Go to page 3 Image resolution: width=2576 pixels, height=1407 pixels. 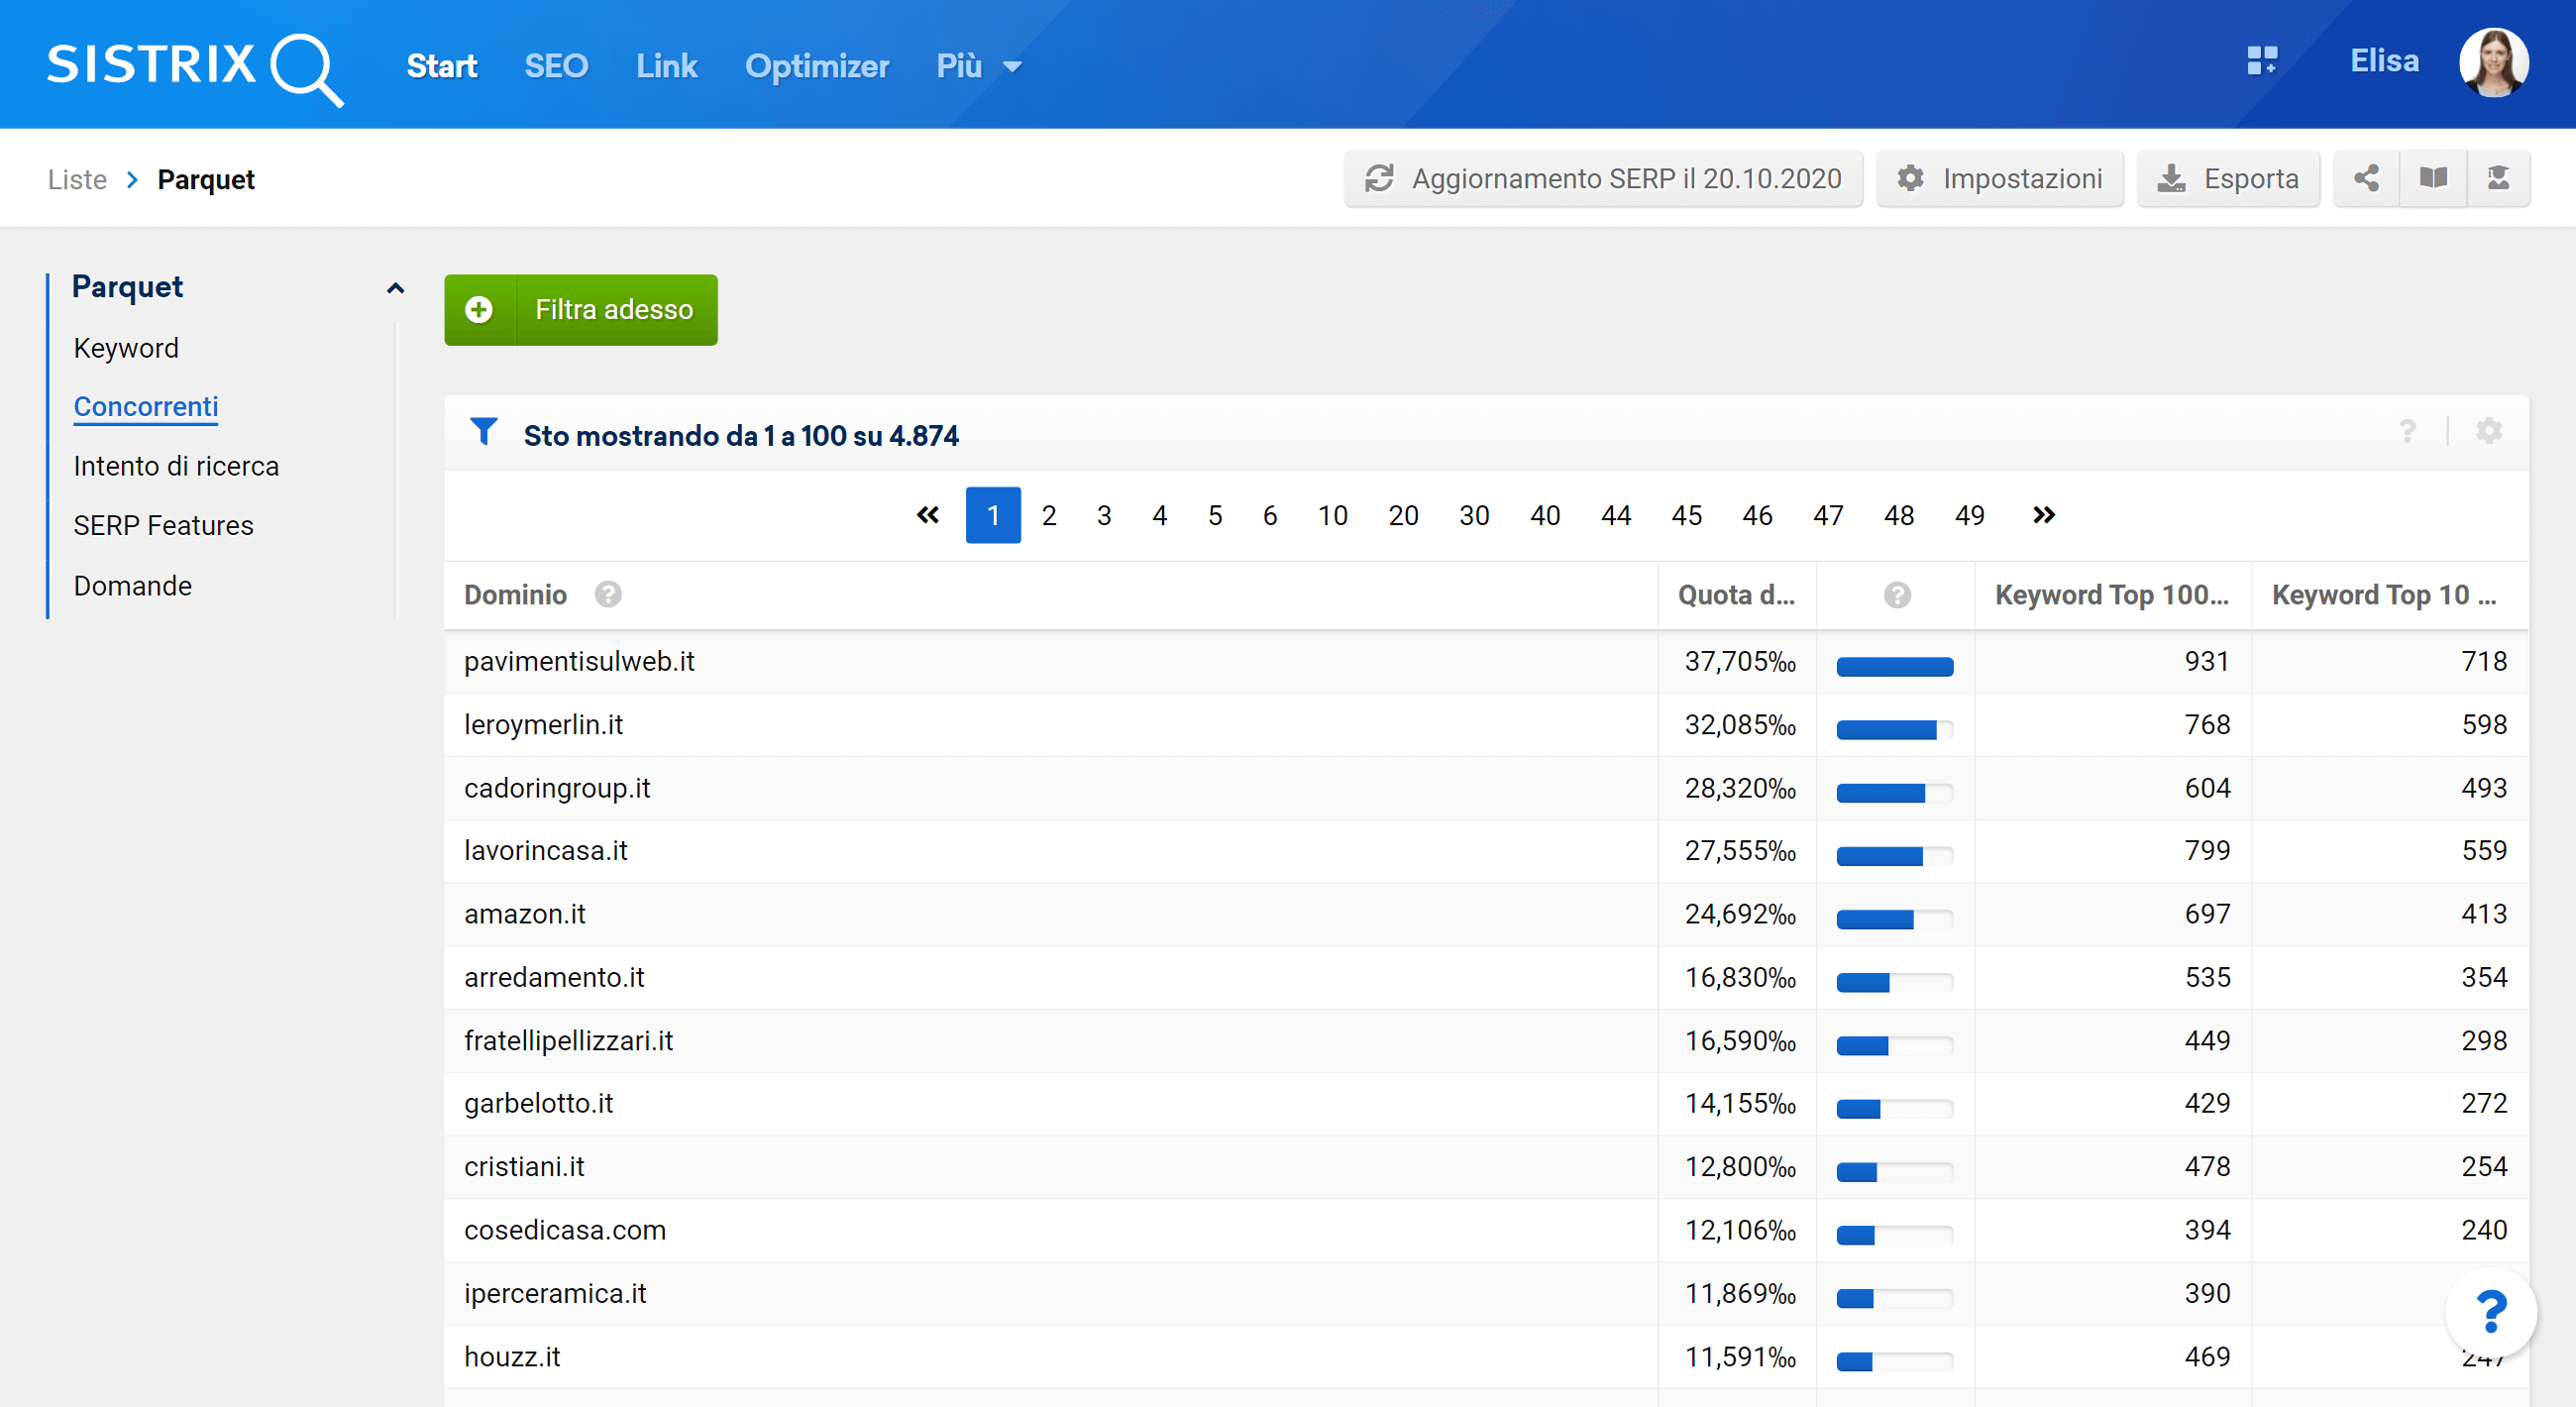coord(1104,515)
